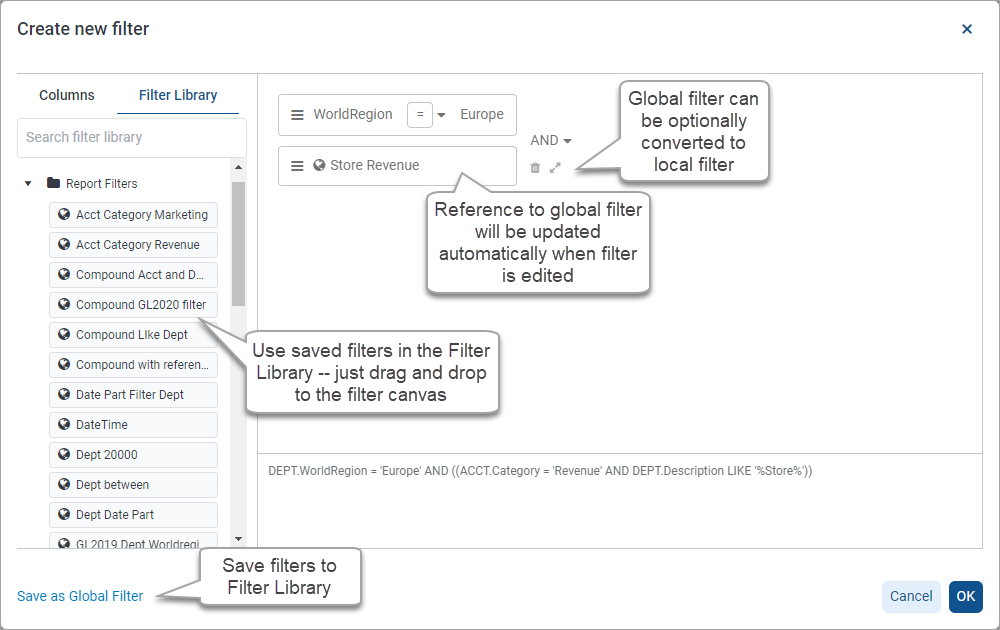This screenshot has height=630, width=1000.
Task: Collapse the Report Filters tree node
Action: pyautogui.click(x=28, y=184)
